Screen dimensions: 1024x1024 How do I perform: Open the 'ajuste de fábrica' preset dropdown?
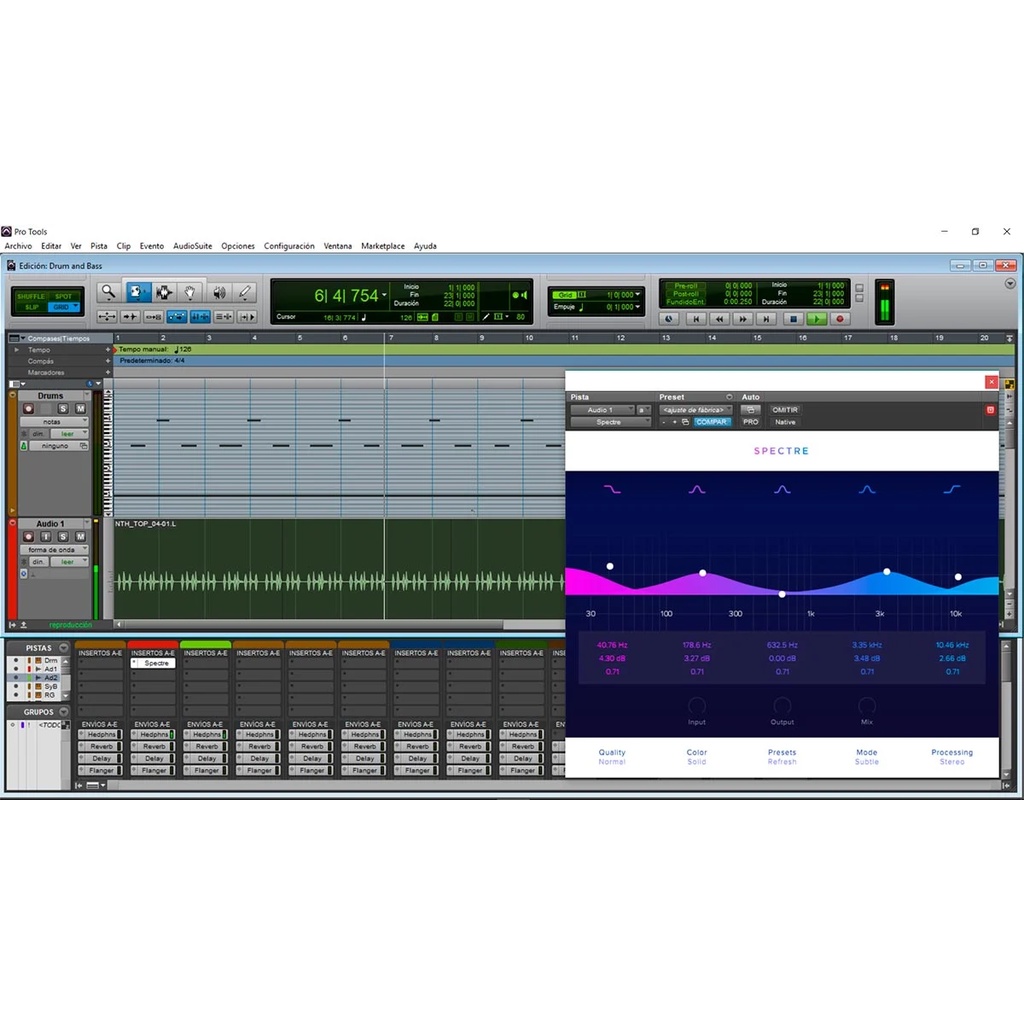click(x=696, y=410)
